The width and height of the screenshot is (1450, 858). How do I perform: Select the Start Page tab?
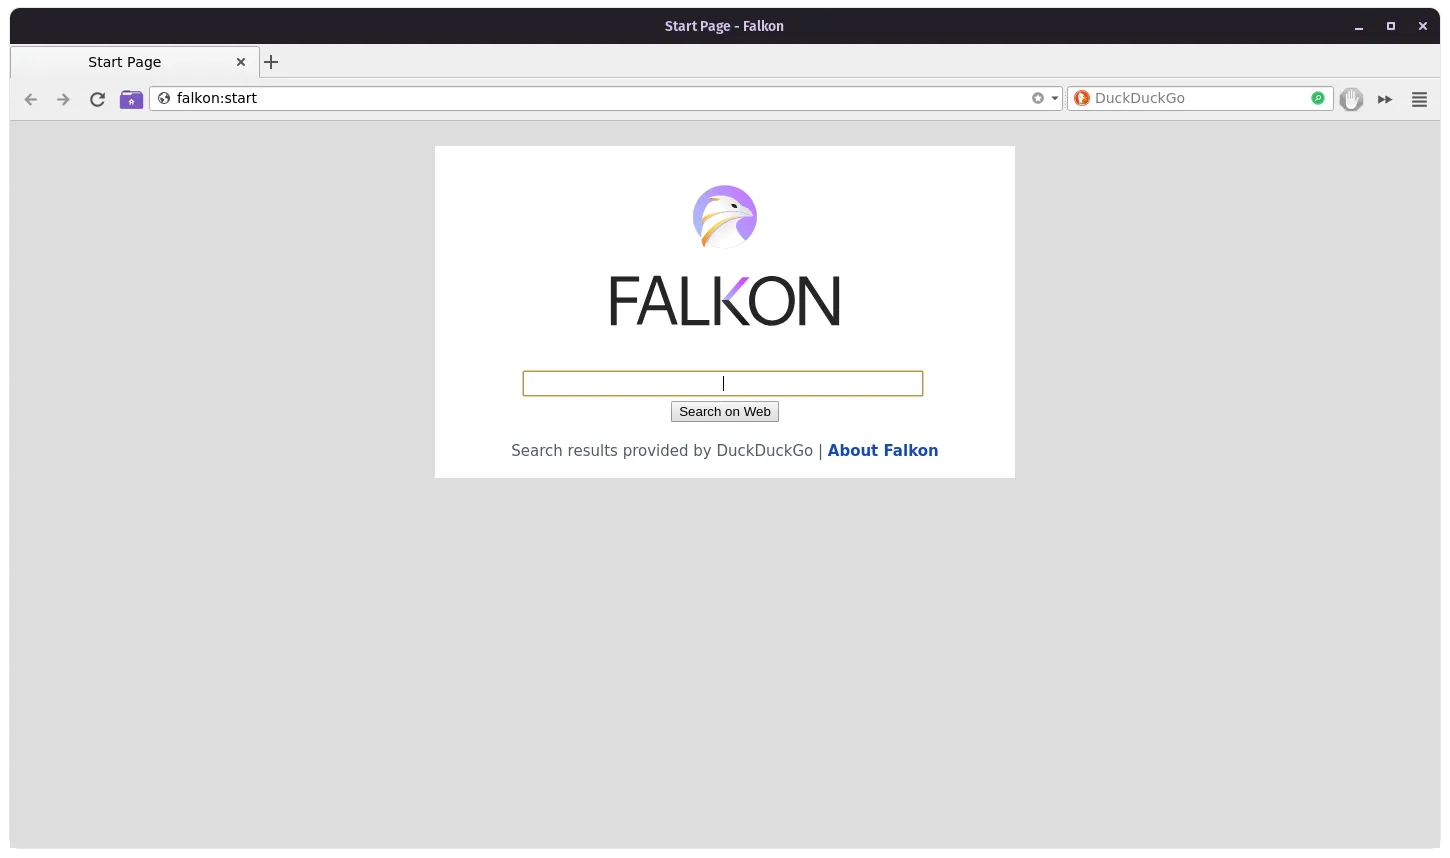[125, 62]
